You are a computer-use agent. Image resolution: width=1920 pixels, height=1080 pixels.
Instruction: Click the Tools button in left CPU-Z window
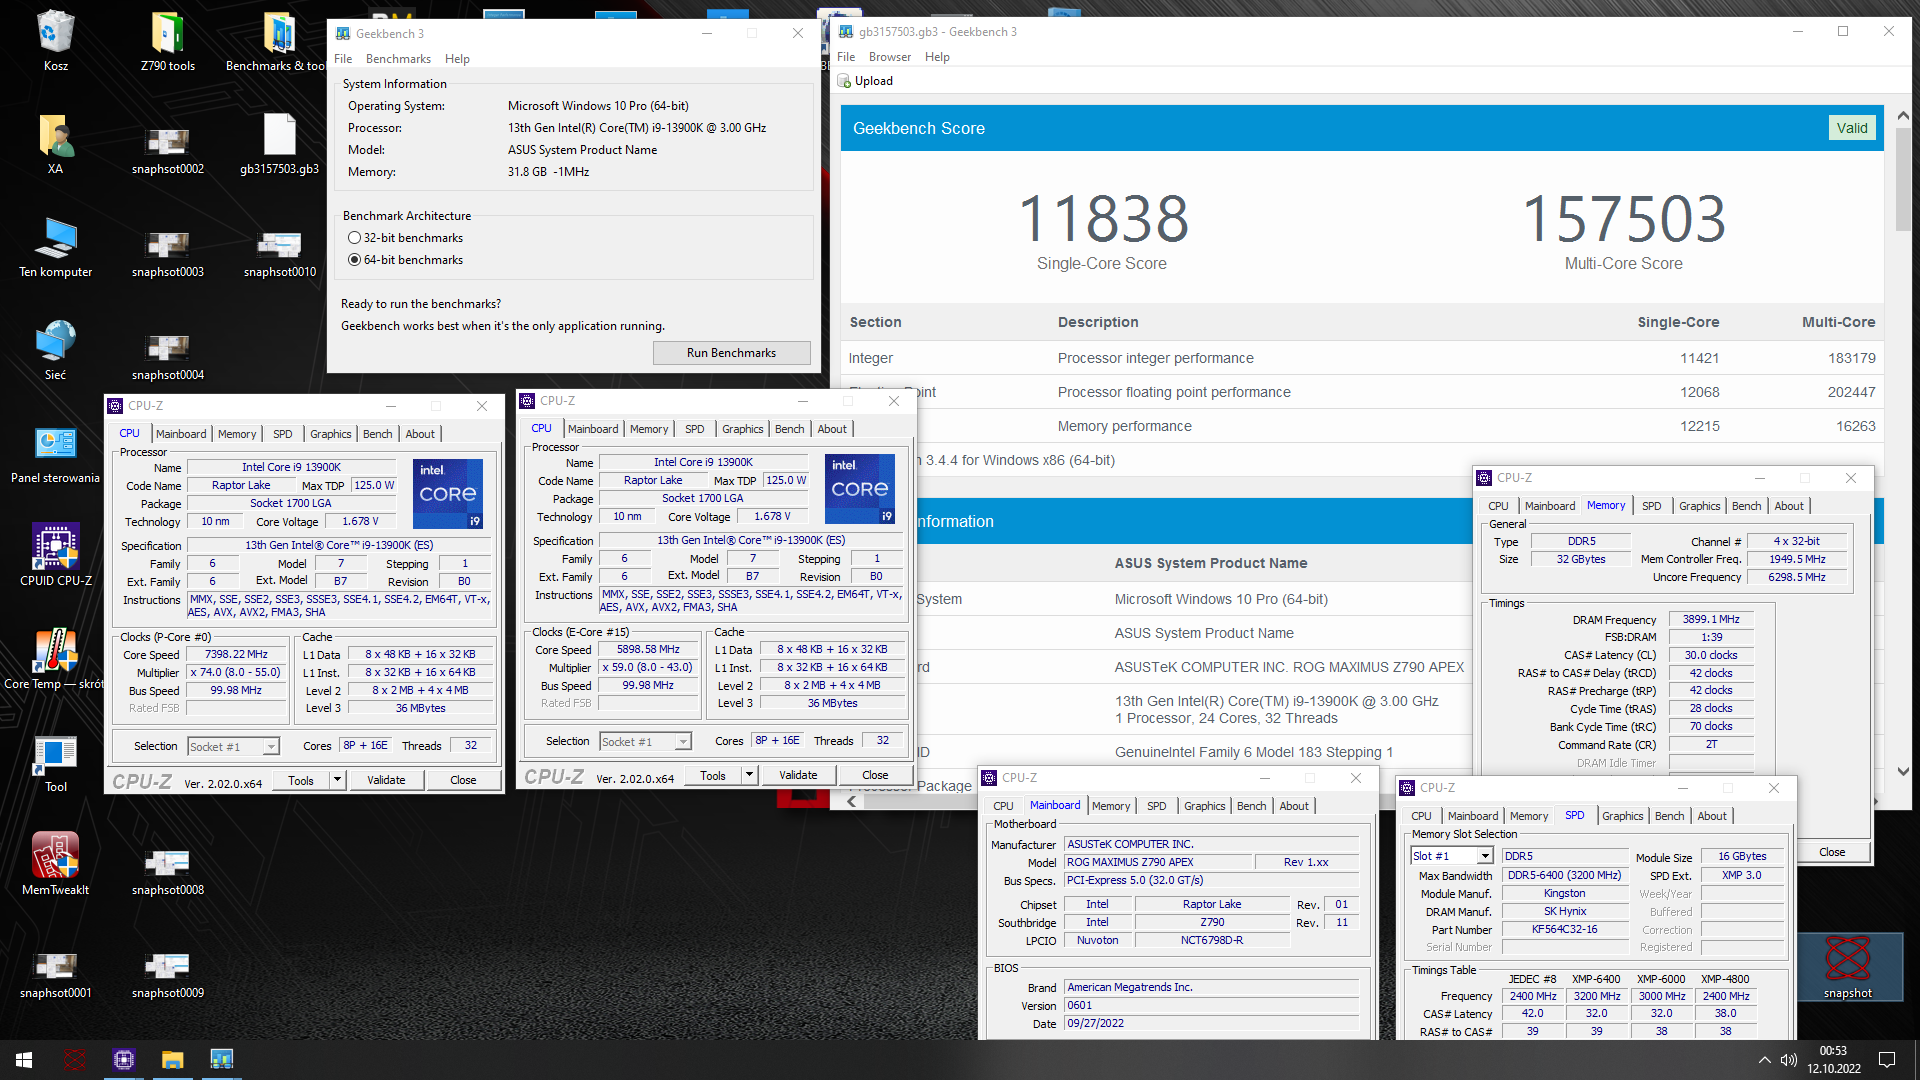(301, 780)
